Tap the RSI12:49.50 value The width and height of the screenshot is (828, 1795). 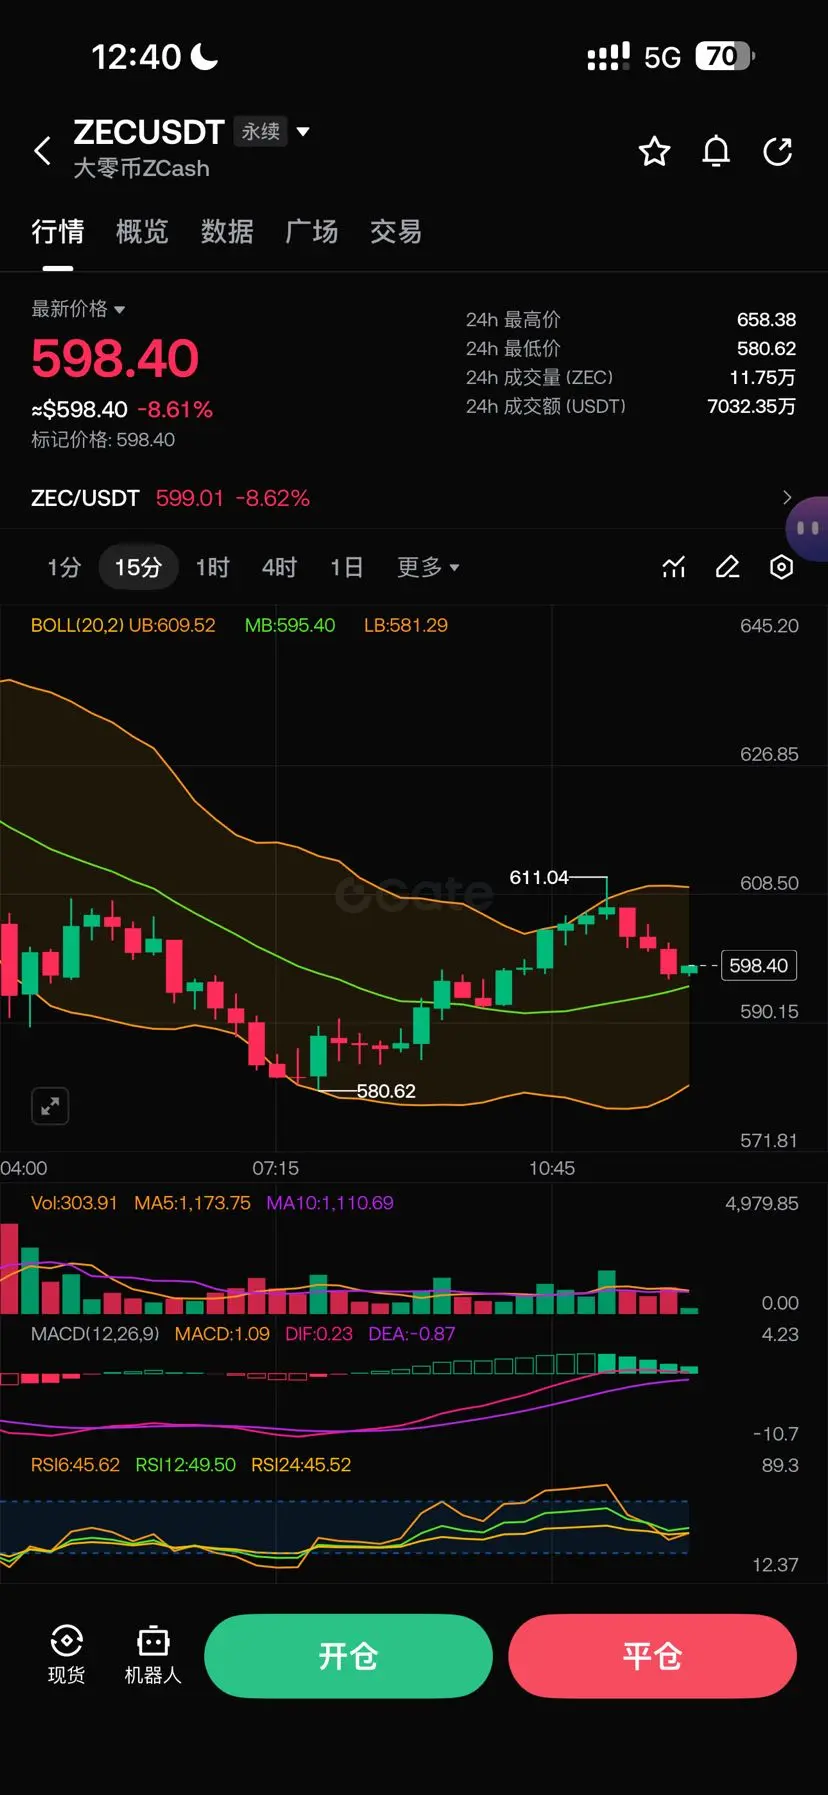186,1465
